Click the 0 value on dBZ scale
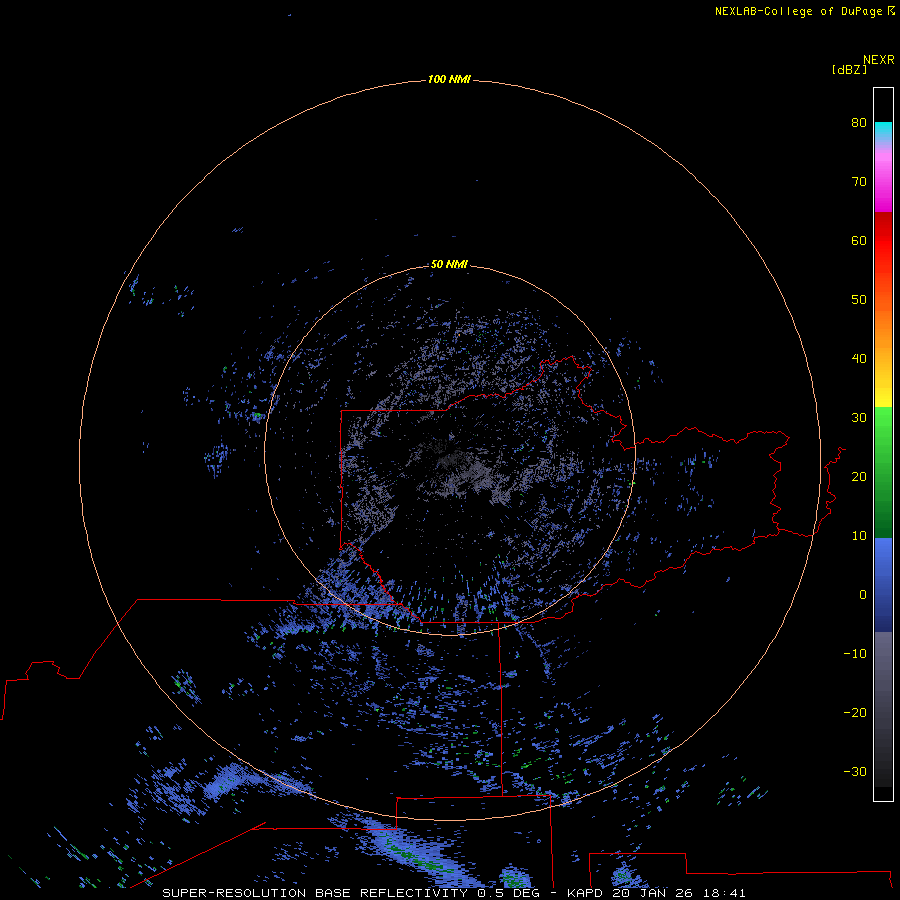 (863, 595)
